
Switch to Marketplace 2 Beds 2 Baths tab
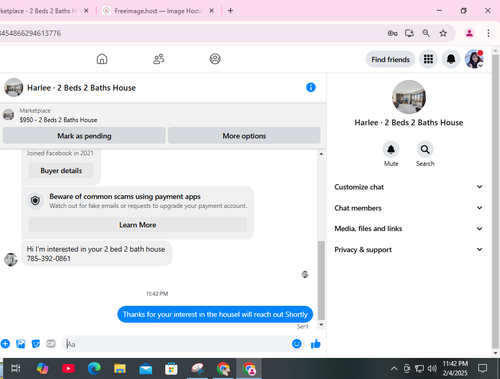click(x=39, y=11)
